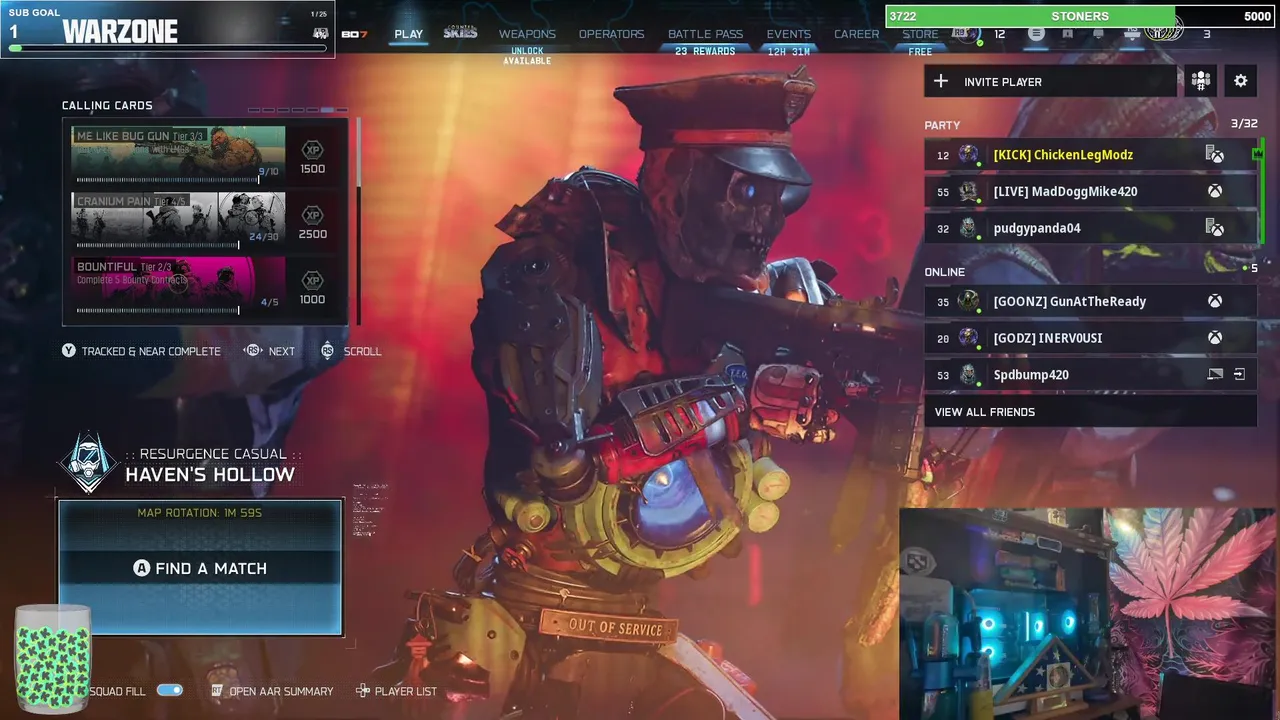Select [GODZ] INERV0USI in online list
1280x720 pixels.
tap(1090, 338)
